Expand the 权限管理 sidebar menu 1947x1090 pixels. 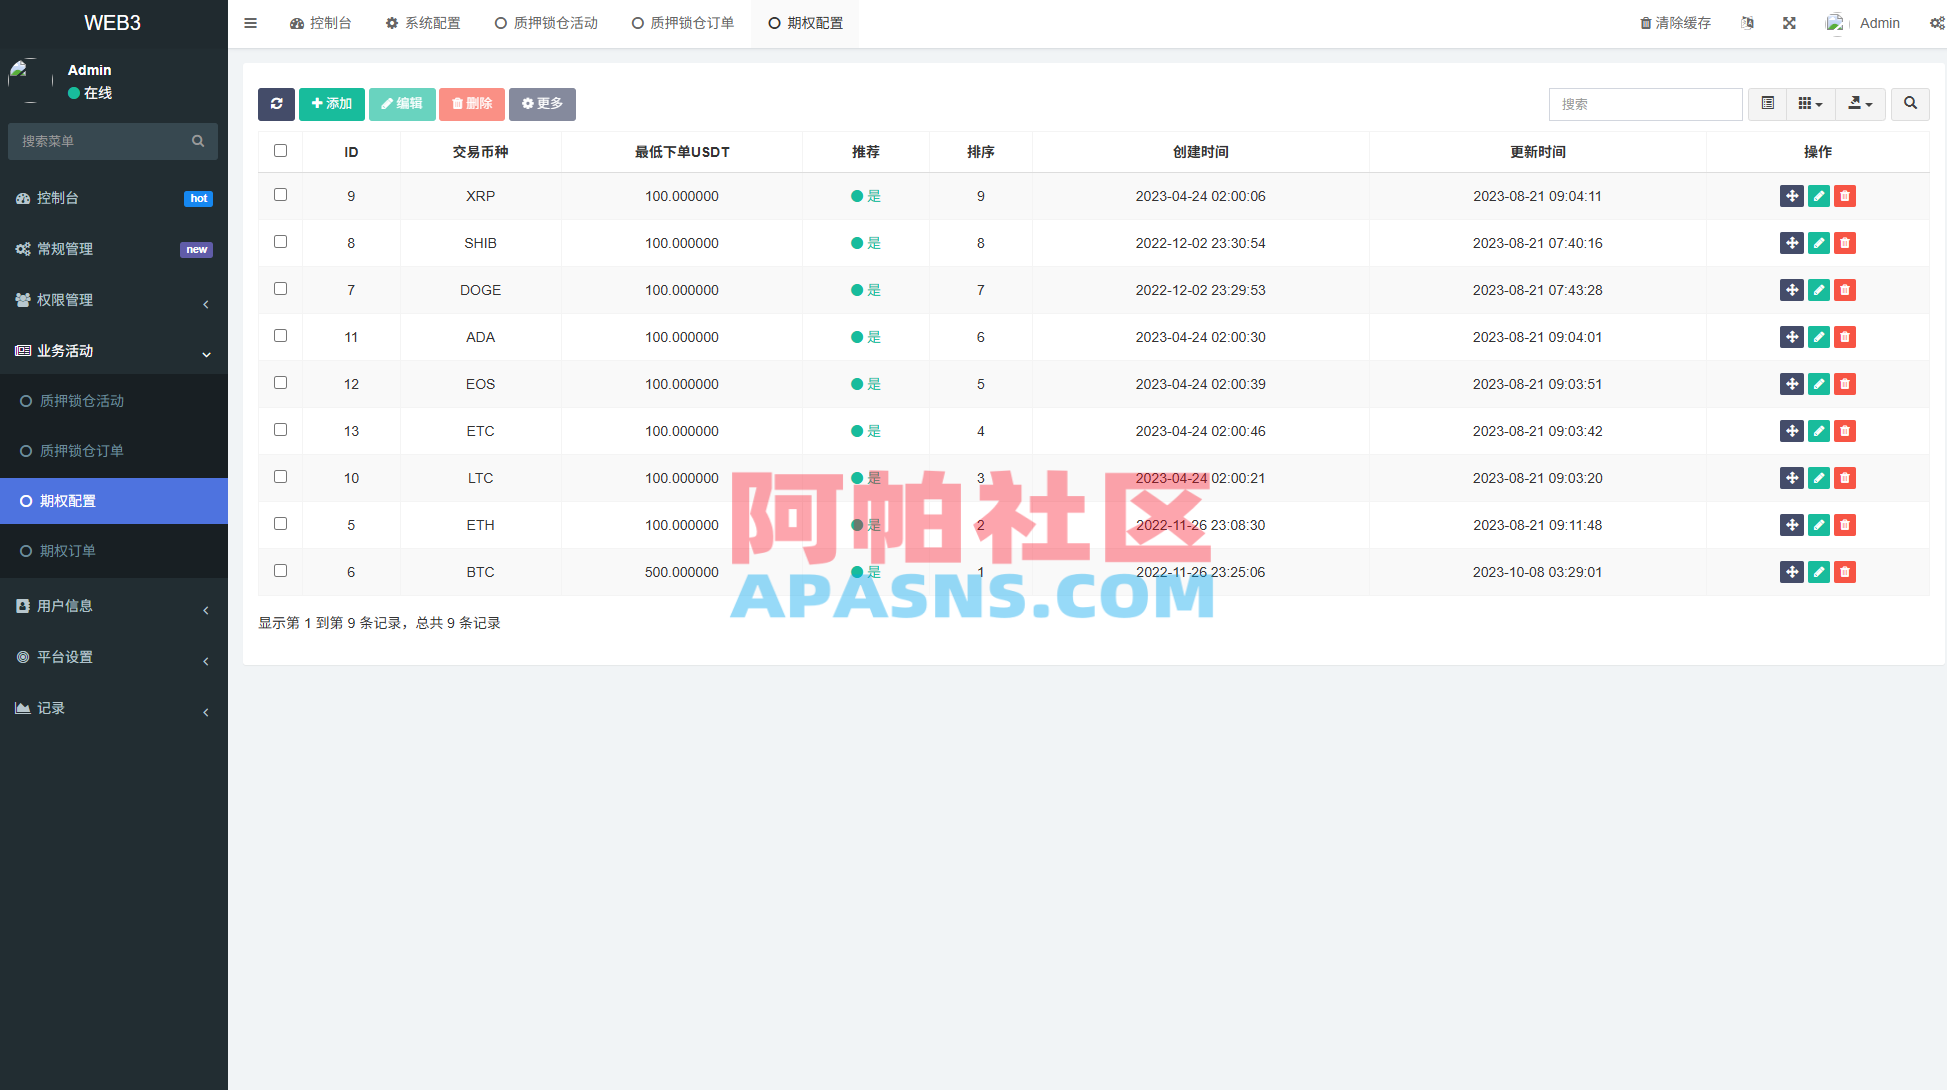(x=114, y=300)
